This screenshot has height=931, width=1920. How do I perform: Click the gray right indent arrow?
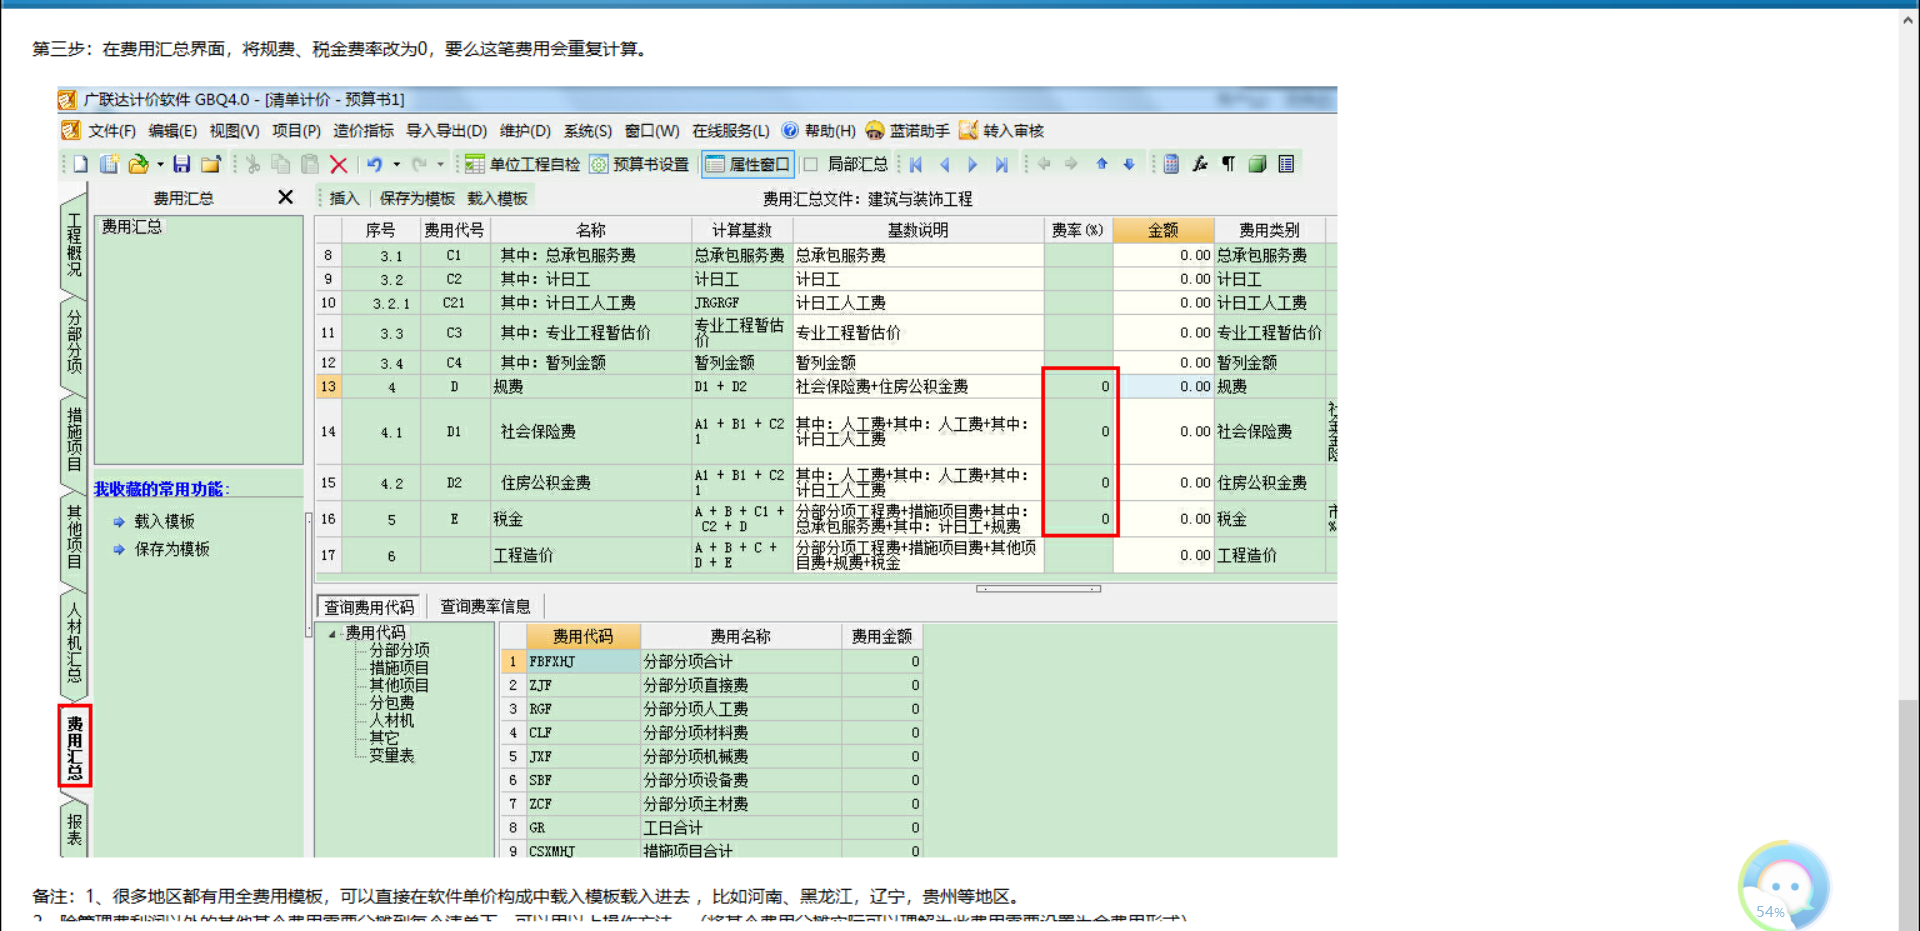click(x=1071, y=164)
